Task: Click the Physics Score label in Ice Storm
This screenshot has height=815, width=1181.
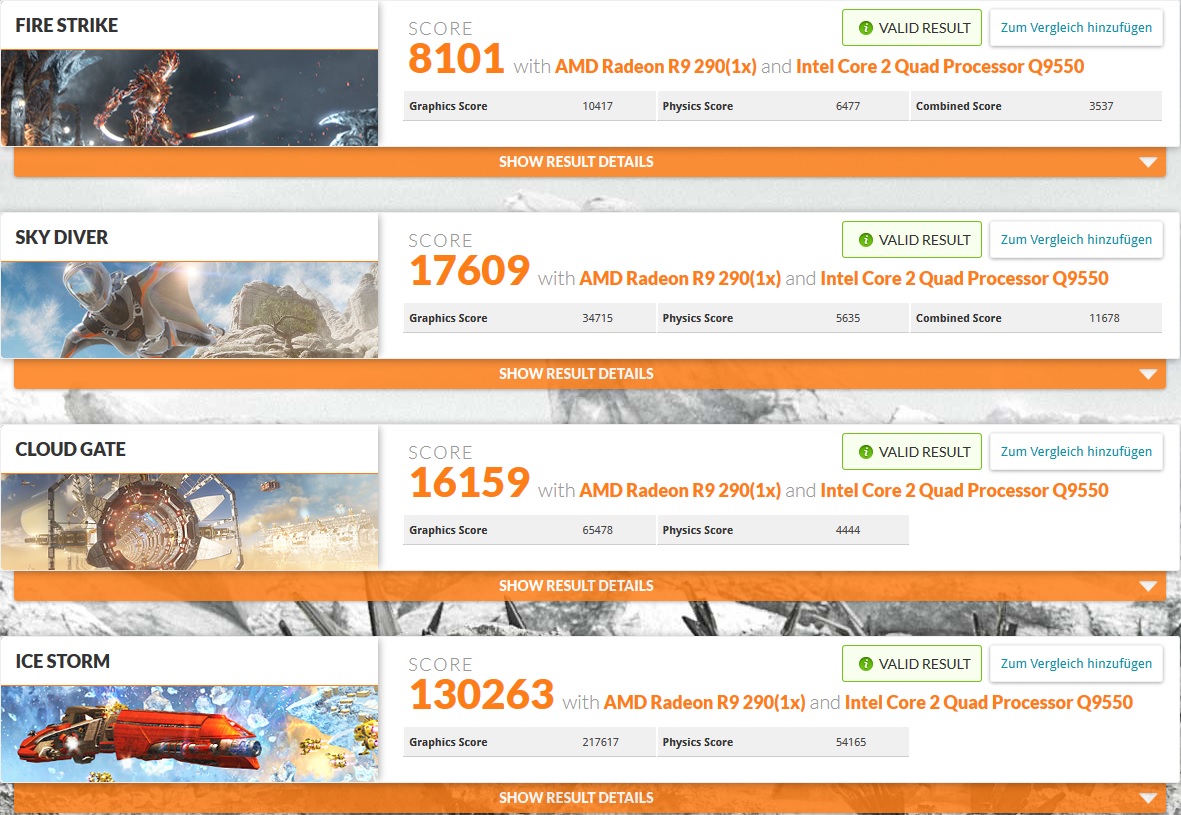Action: [697, 742]
